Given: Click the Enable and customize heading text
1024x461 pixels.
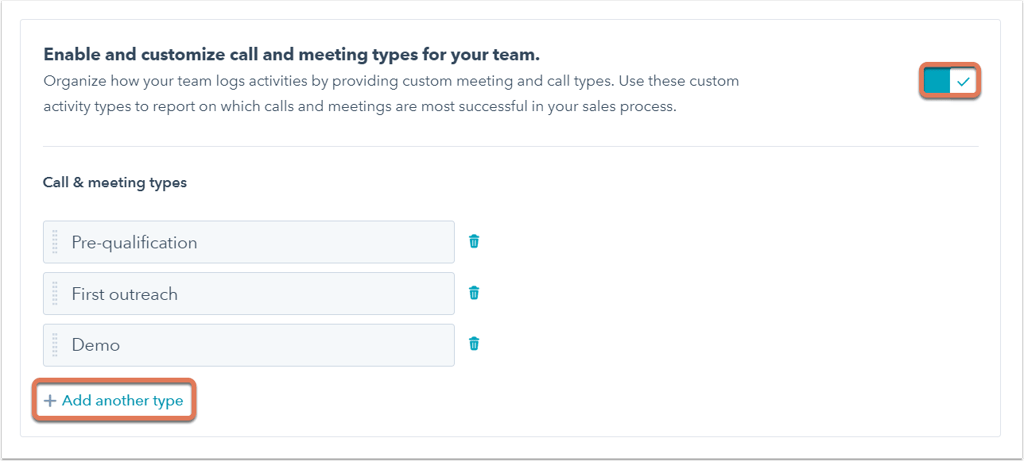Looking at the screenshot, I should pos(291,56).
